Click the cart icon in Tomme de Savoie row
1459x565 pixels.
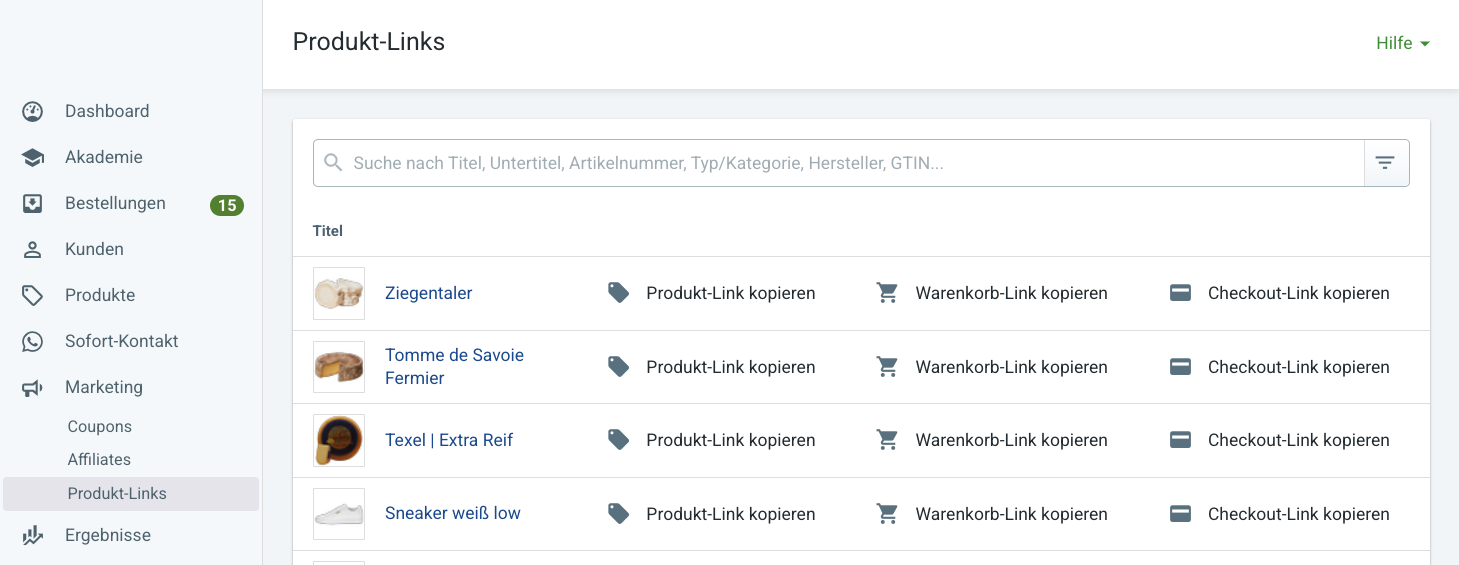[x=887, y=367]
